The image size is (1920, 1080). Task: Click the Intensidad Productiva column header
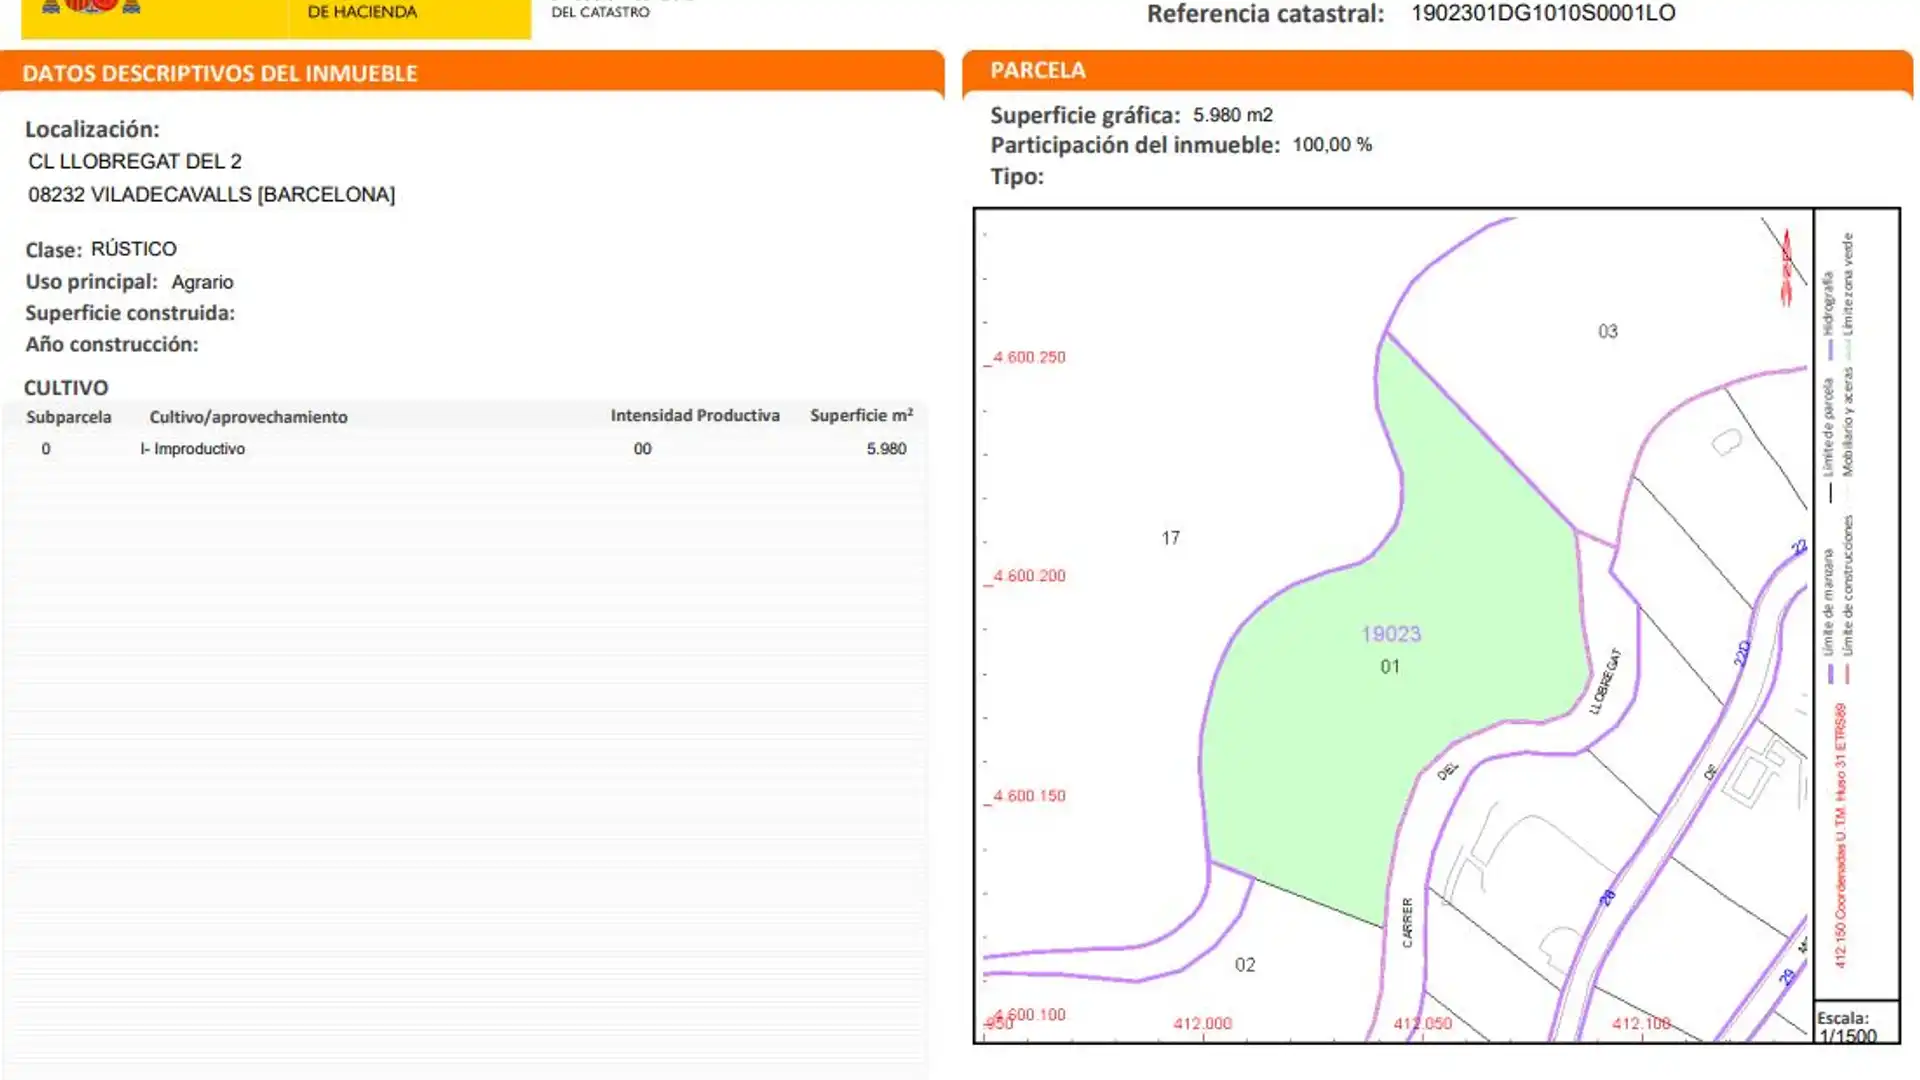tap(694, 415)
